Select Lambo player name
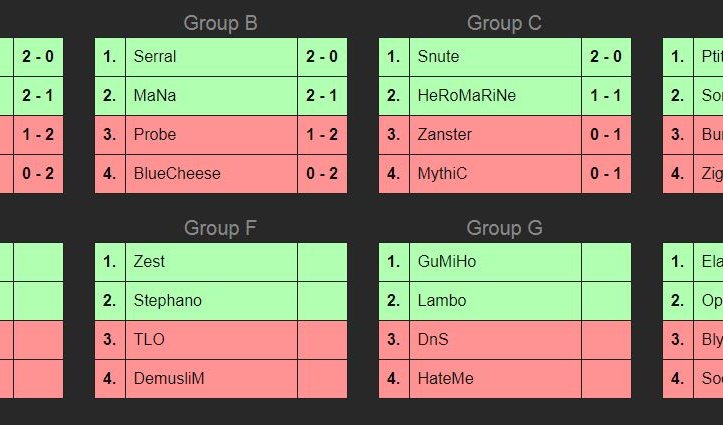The height and width of the screenshot is (425, 723). click(x=440, y=301)
